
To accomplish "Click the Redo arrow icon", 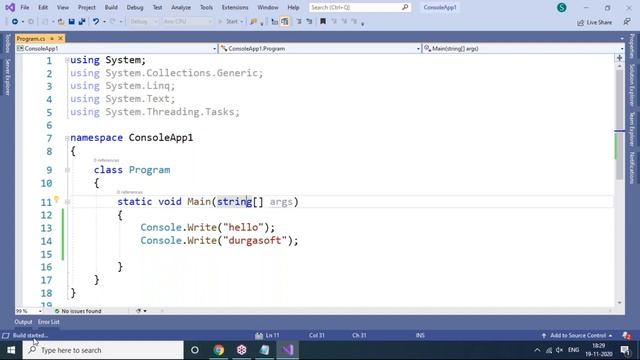I will (x=113, y=22).
